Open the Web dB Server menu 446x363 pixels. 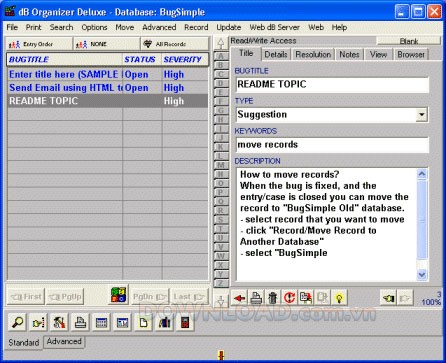point(274,27)
